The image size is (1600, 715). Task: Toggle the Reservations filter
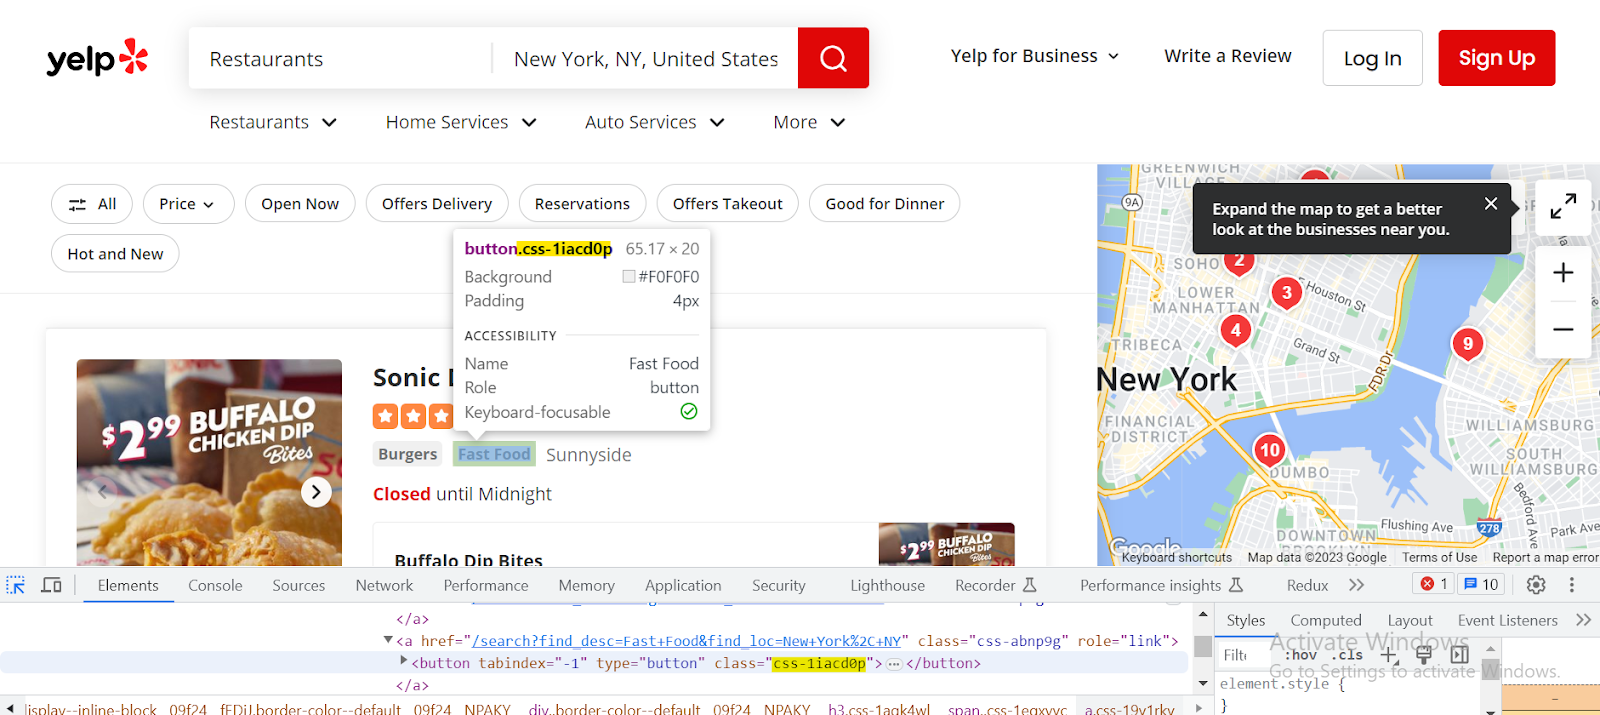tap(582, 204)
